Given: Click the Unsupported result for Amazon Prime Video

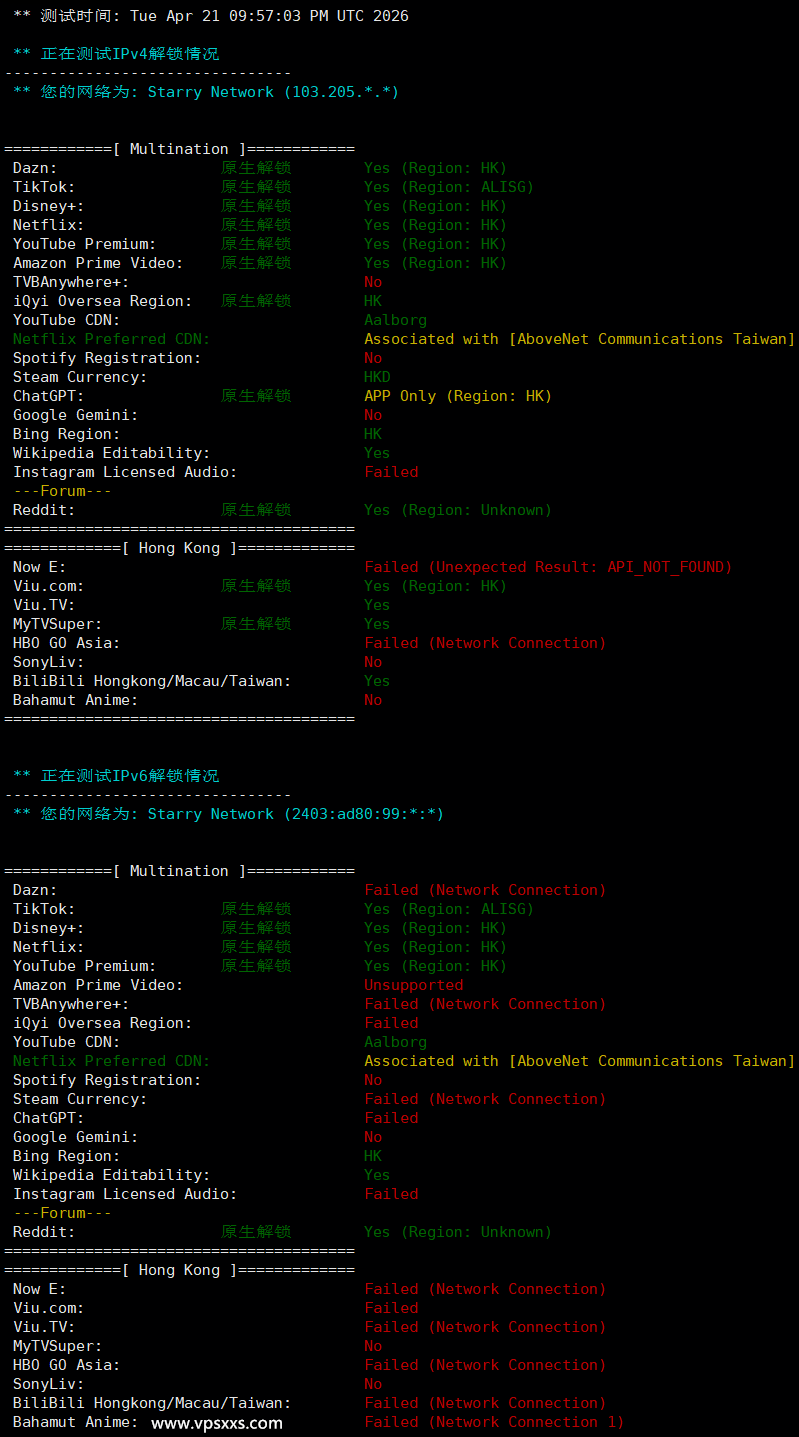Looking at the screenshot, I should 414,985.
